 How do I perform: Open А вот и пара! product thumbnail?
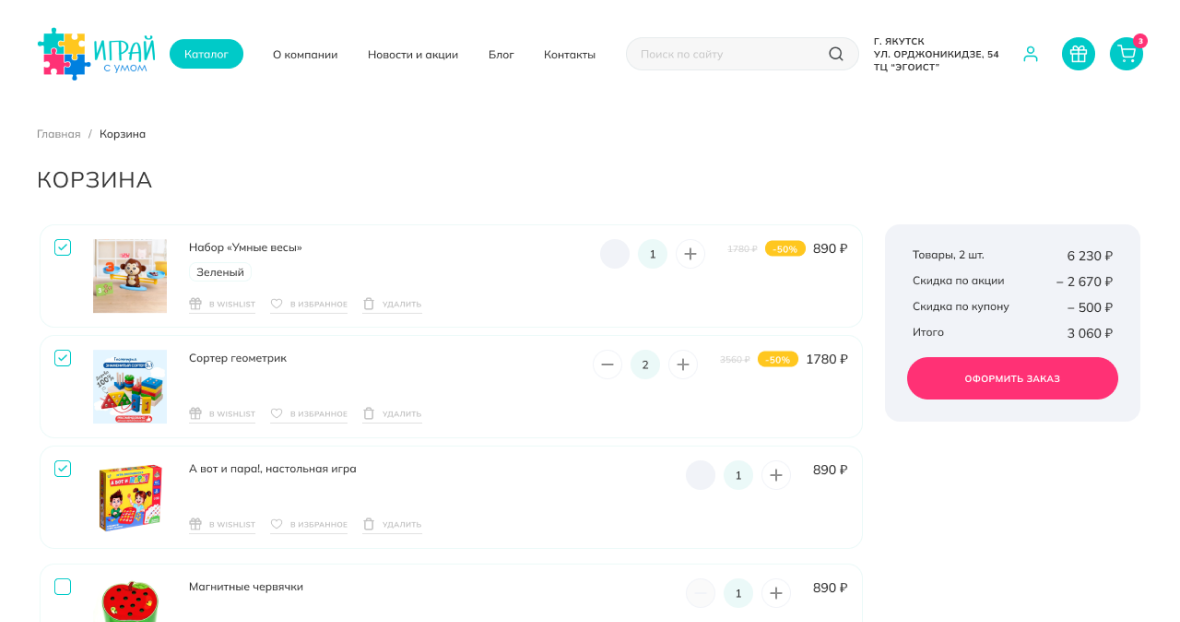point(129,497)
